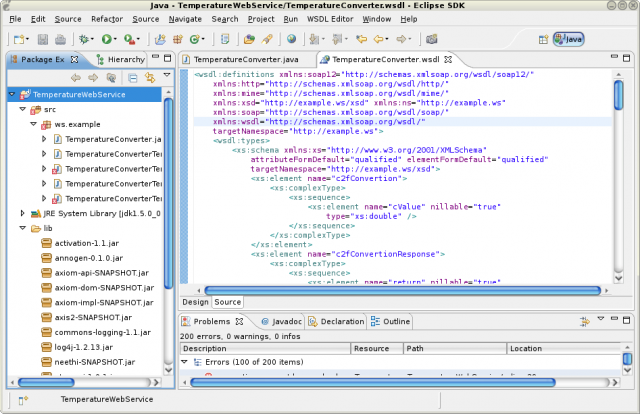
Task: Click the Forward navigation arrow in main toolbar
Action: point(402,39)
